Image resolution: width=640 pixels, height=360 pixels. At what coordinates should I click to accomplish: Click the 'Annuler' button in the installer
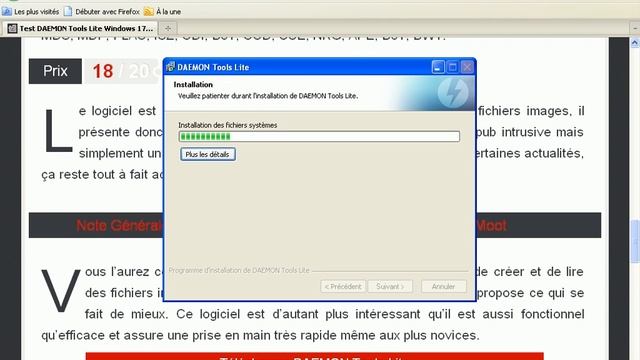(x=443, y=287)
